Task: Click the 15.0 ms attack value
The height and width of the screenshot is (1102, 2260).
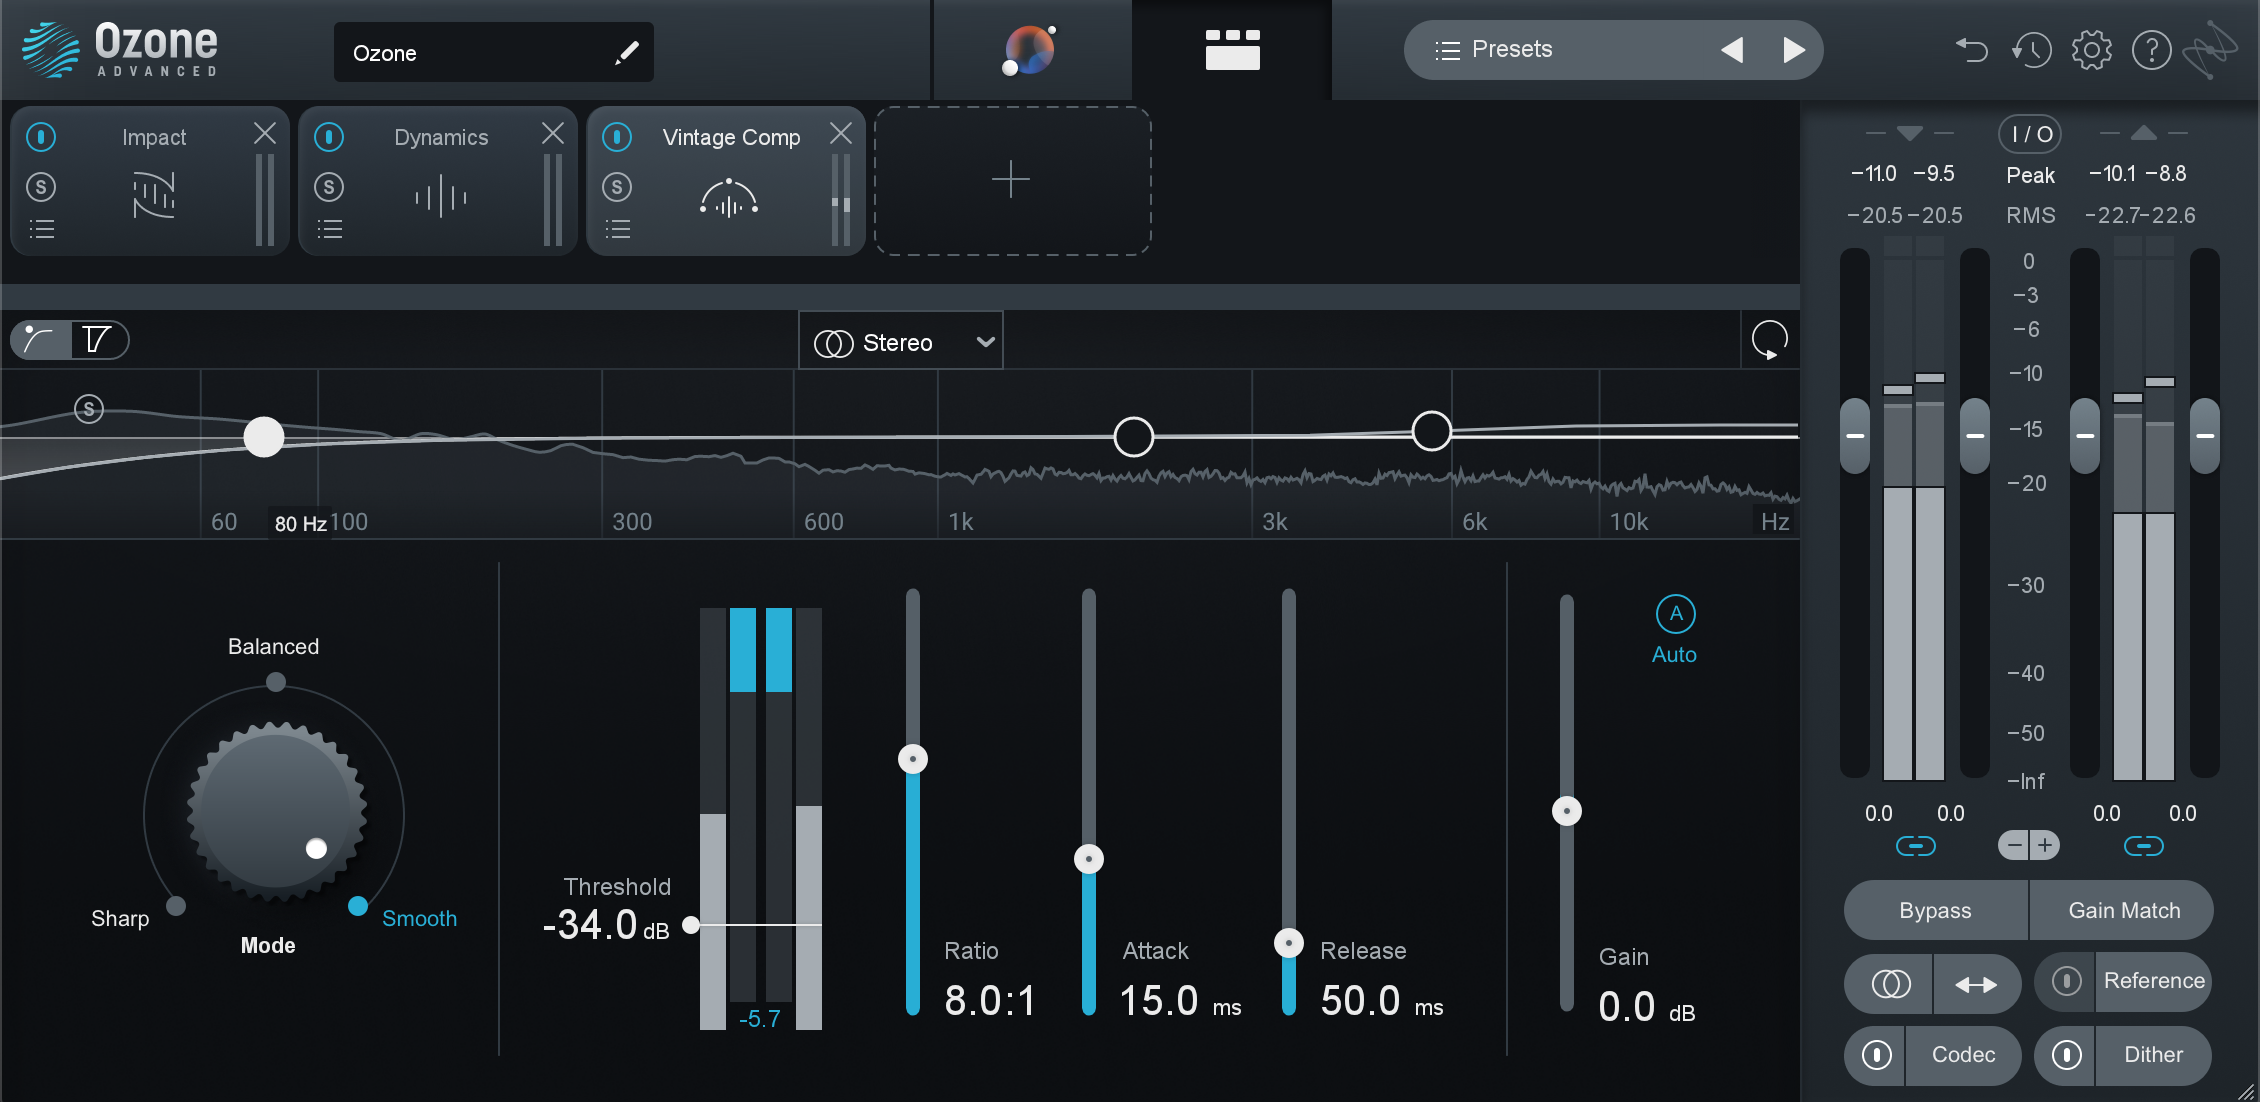Action: pos(1180,1001)
